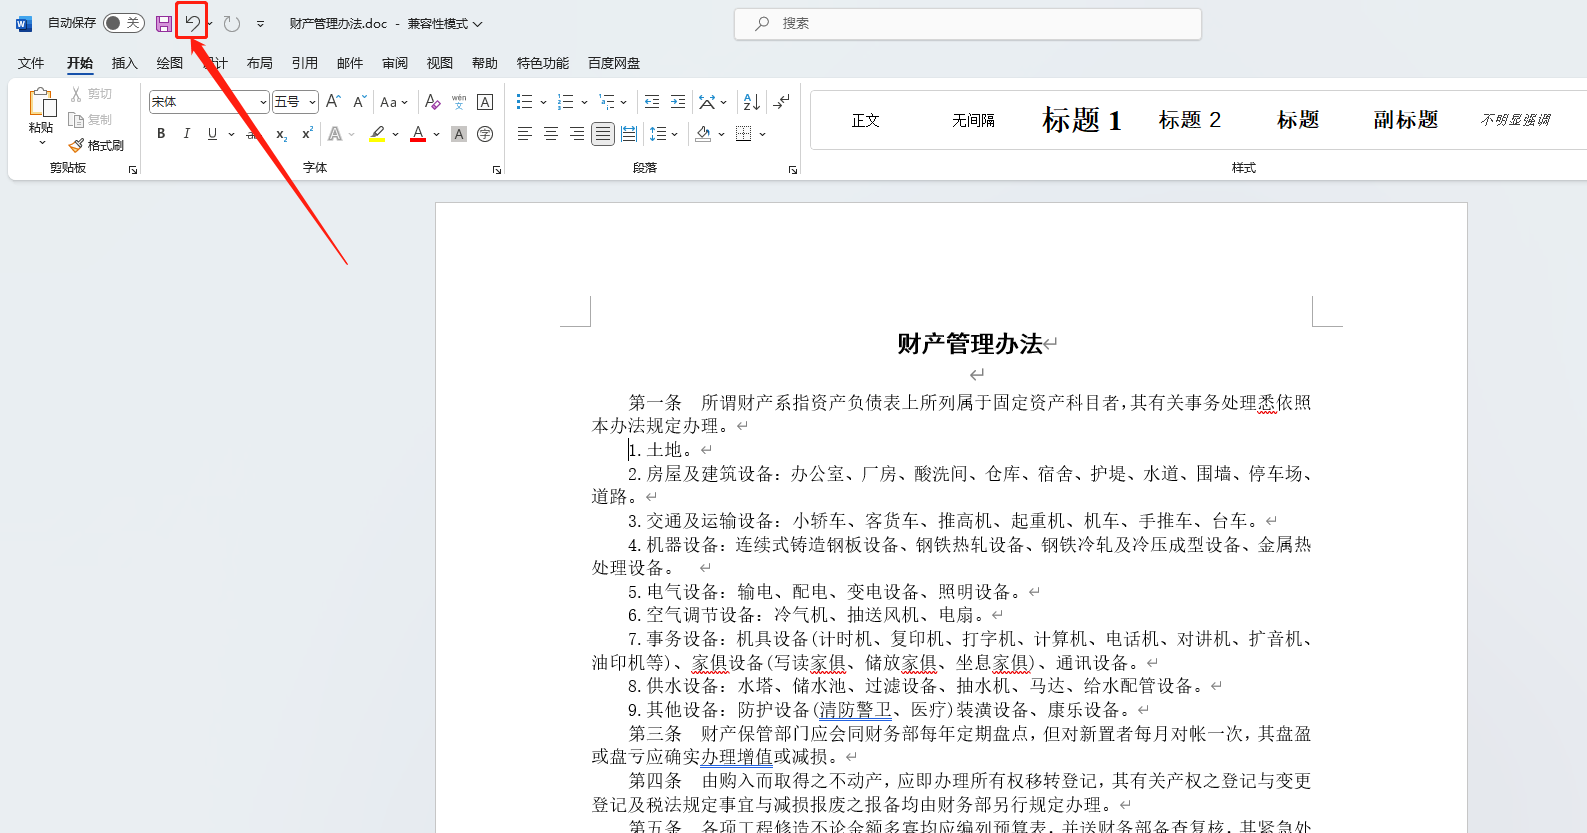The height and width of the screenshot is (833, 1587).
Task: Toggle the AutoSave switch
Action: (x=124, y=23)
